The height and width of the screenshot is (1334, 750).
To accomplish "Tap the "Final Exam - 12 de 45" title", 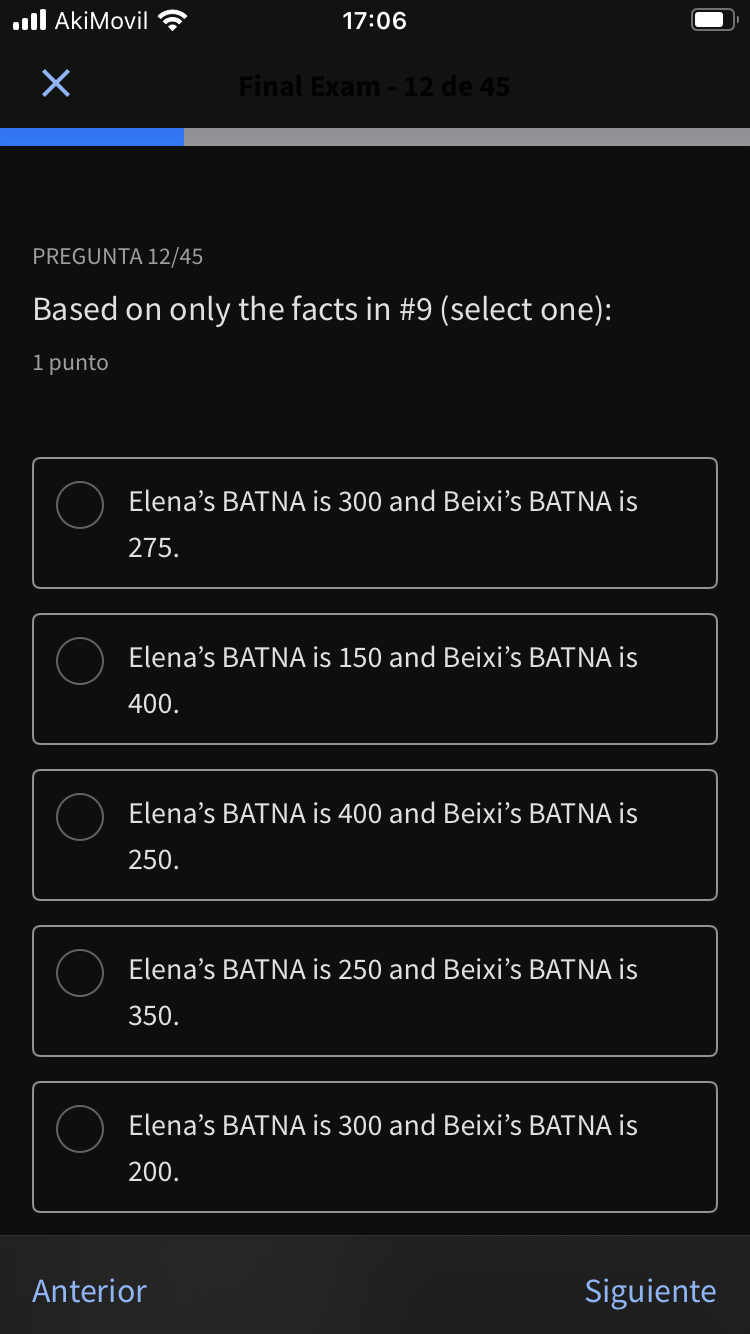I will pyautogui.click(x=374, y=87).
